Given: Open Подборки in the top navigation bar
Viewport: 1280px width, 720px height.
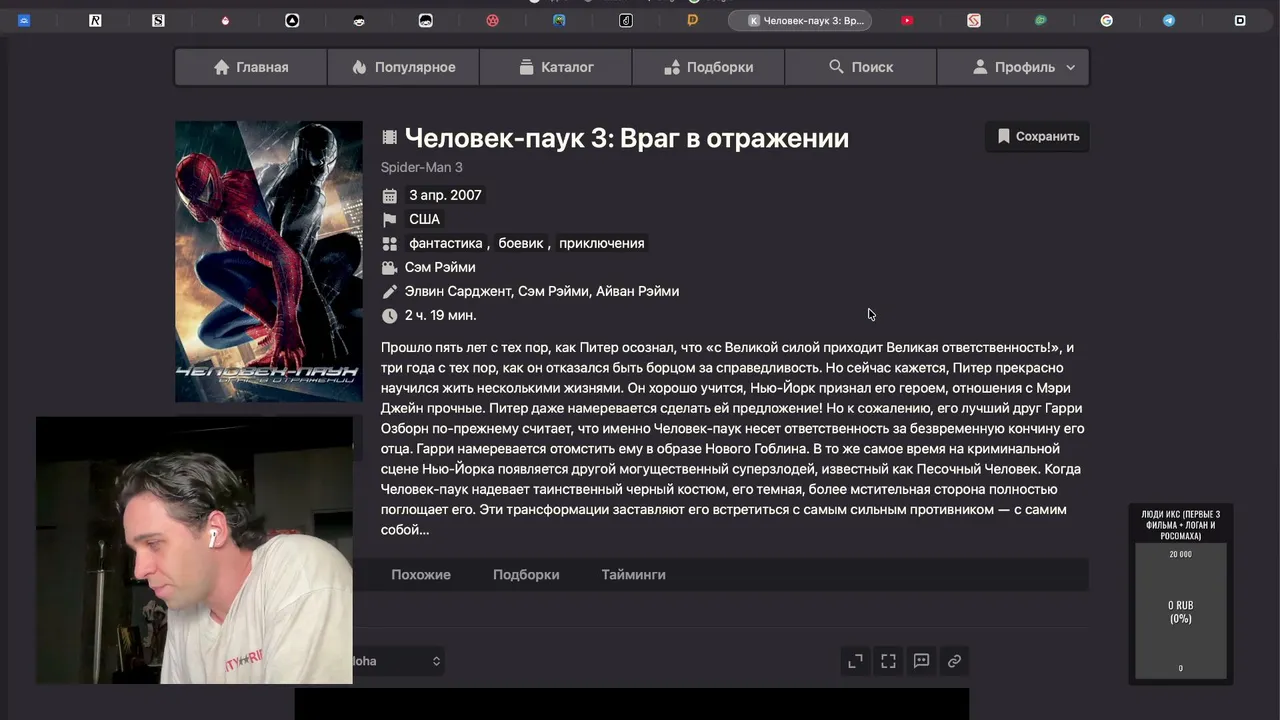Looking at the screenshot, I should [708, 67].
